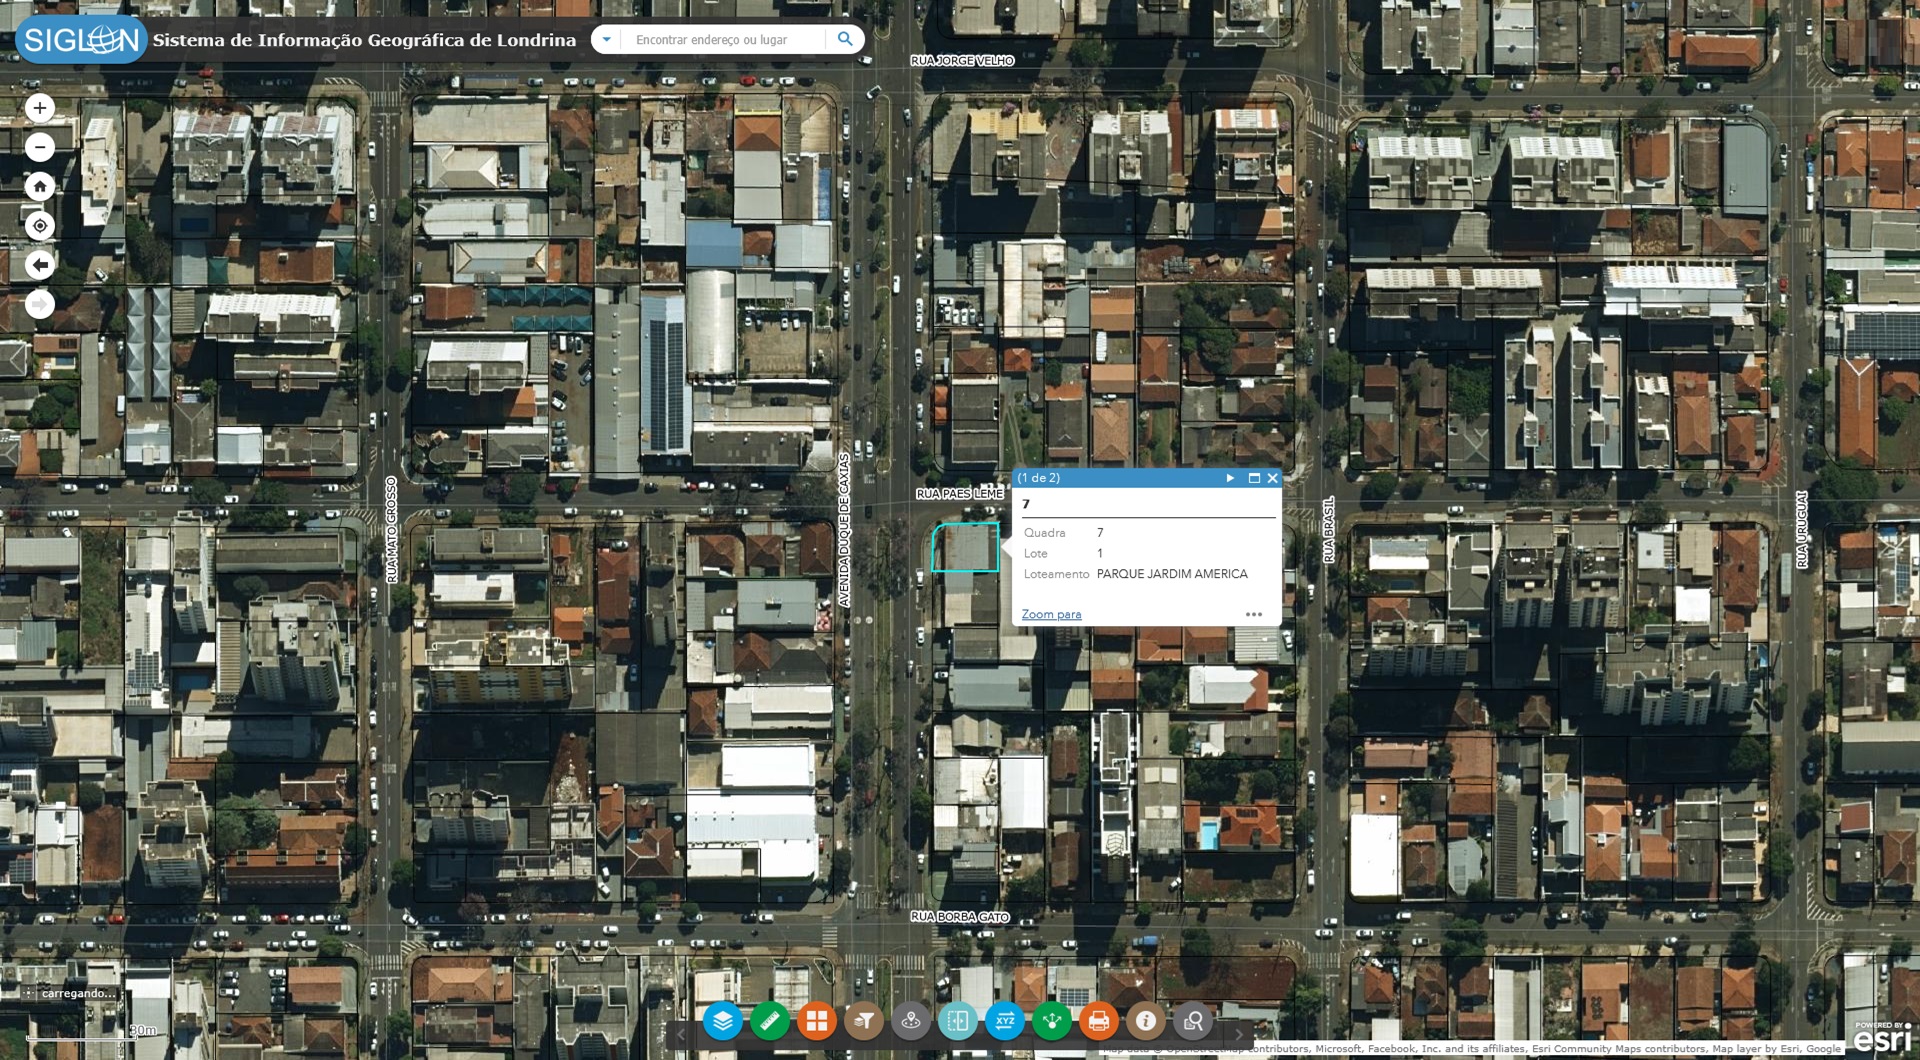
Task: Click the (1 de 2) popup counter
Action: pos(1039,478)
